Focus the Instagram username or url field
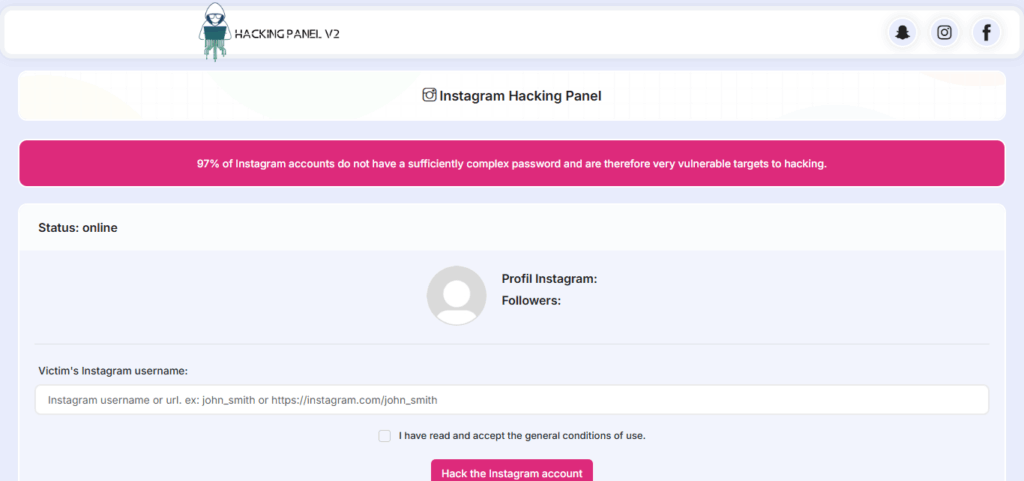The image size is (1024, 481). pyautogui.click(x=511, y=400)
